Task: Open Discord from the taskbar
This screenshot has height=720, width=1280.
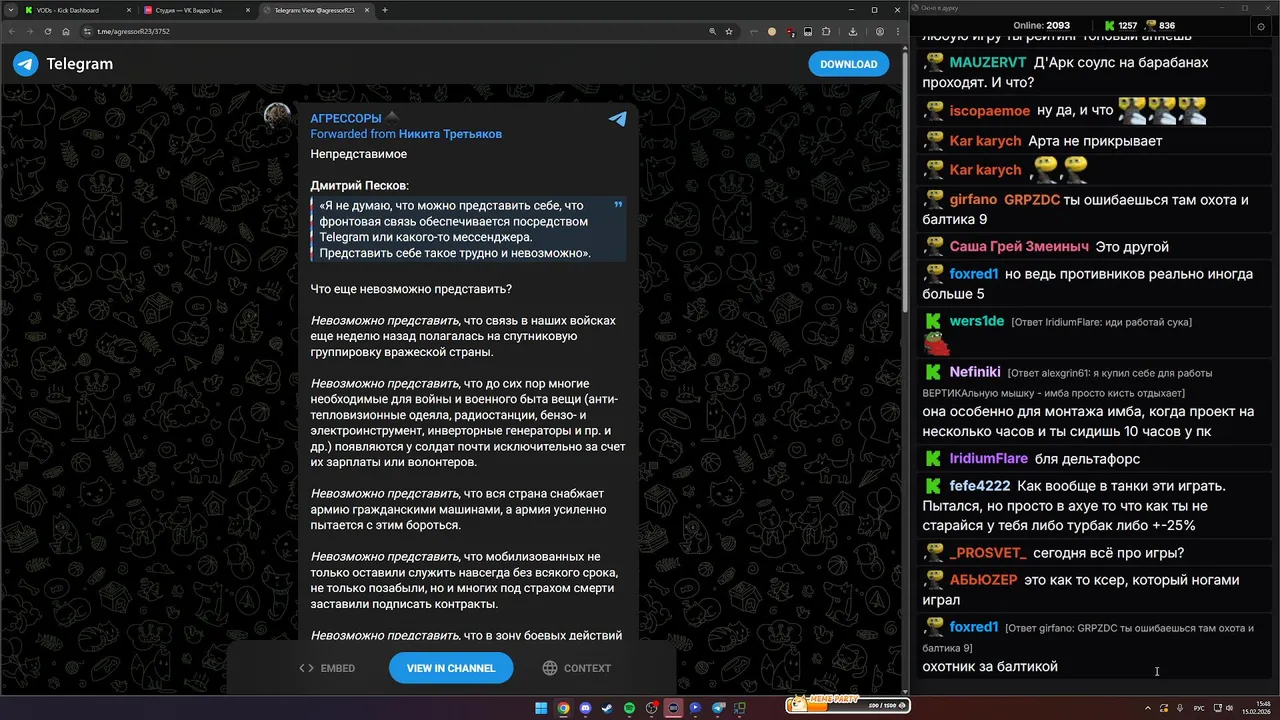Action: (586, 708)
